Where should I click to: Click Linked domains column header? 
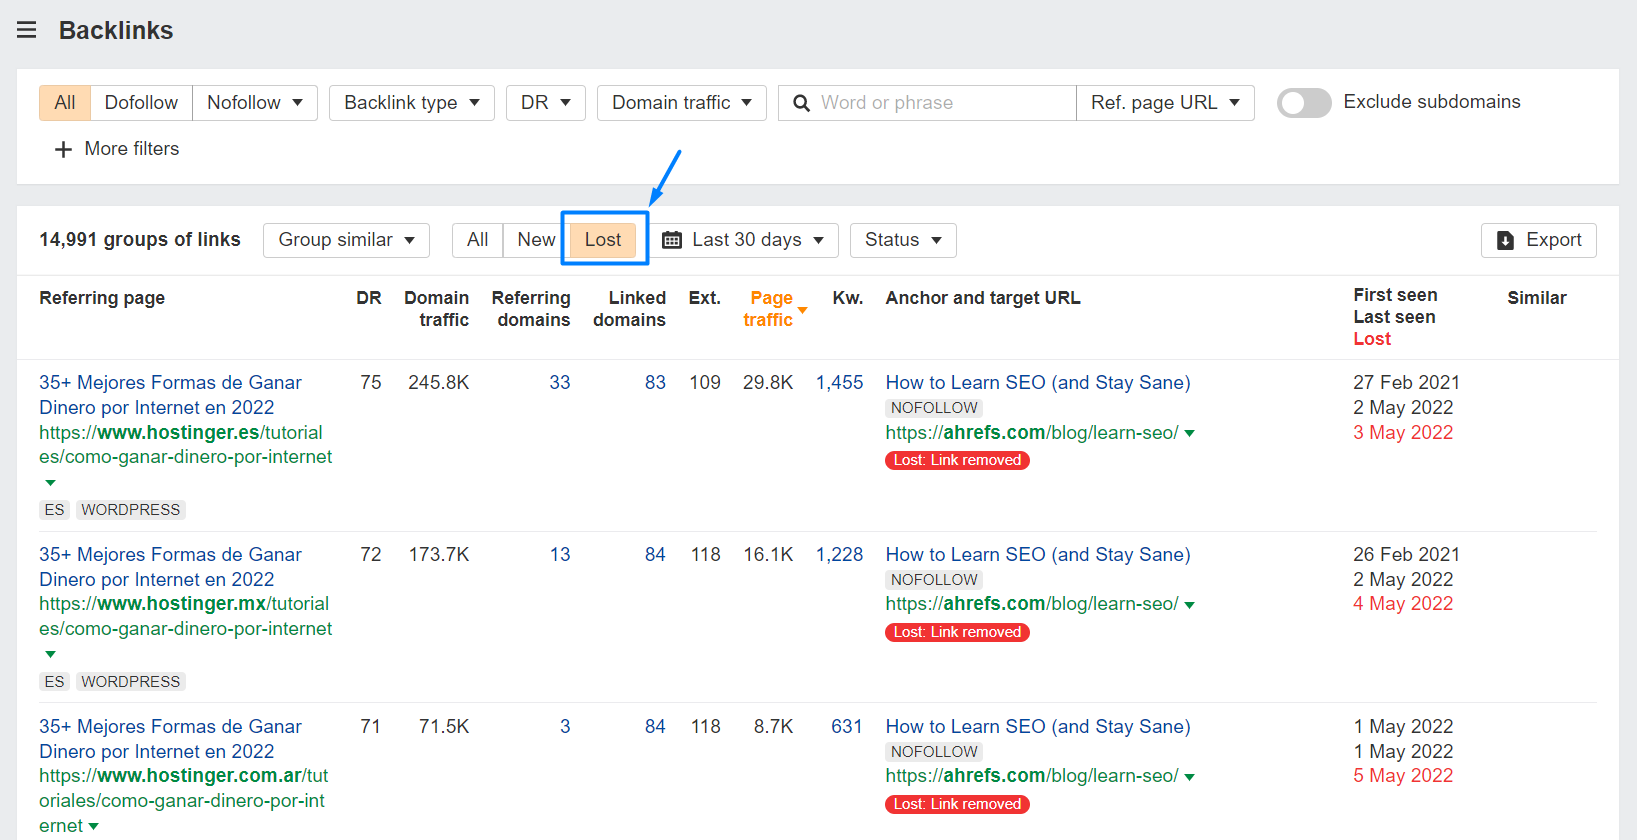point(629,309)
